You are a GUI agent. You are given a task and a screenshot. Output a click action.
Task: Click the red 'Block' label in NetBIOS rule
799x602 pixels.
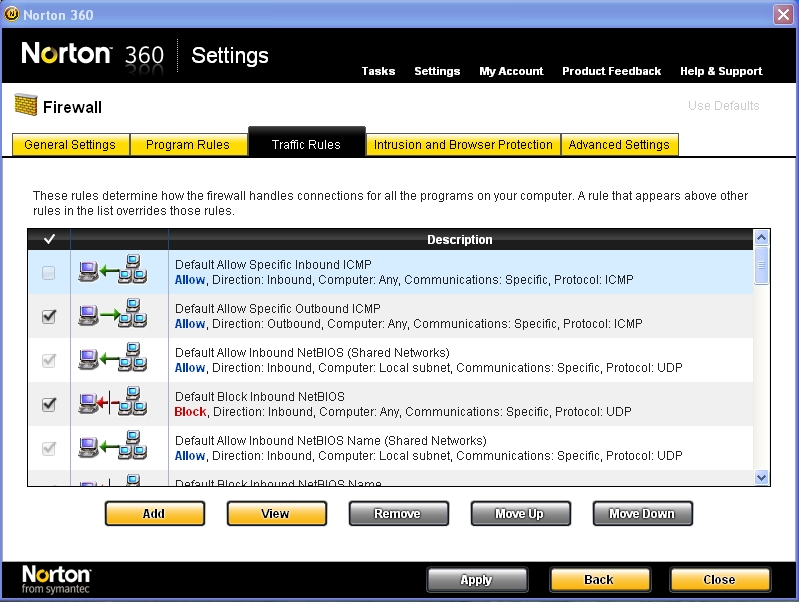click(190, 412)
